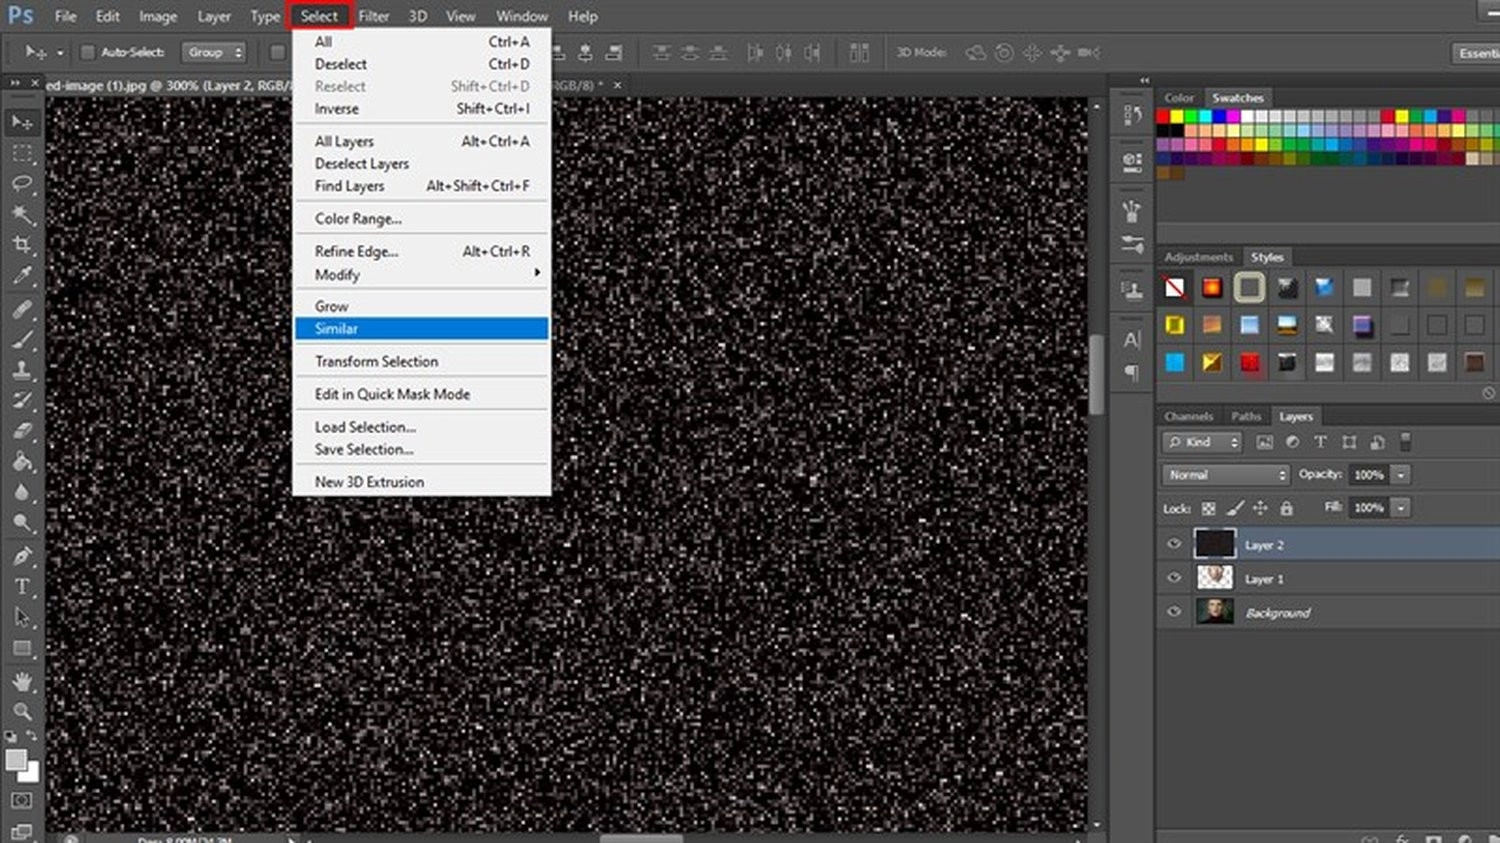Hide the Background layer eye icon
This screenshot has width=1500, height=843.
click(1174, 612)
